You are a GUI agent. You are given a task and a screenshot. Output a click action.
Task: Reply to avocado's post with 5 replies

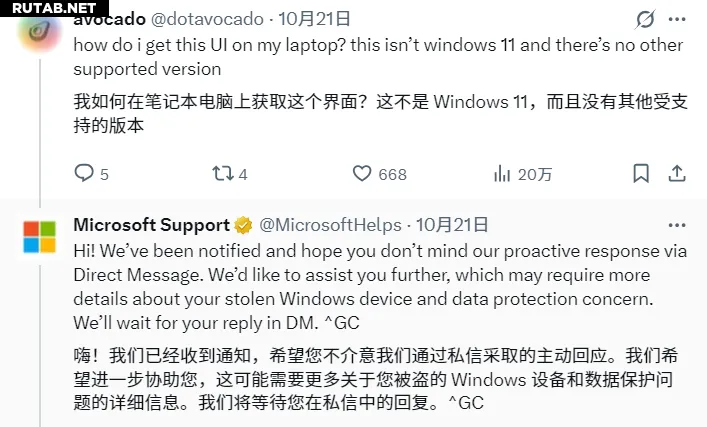click(x=84, y=173)
